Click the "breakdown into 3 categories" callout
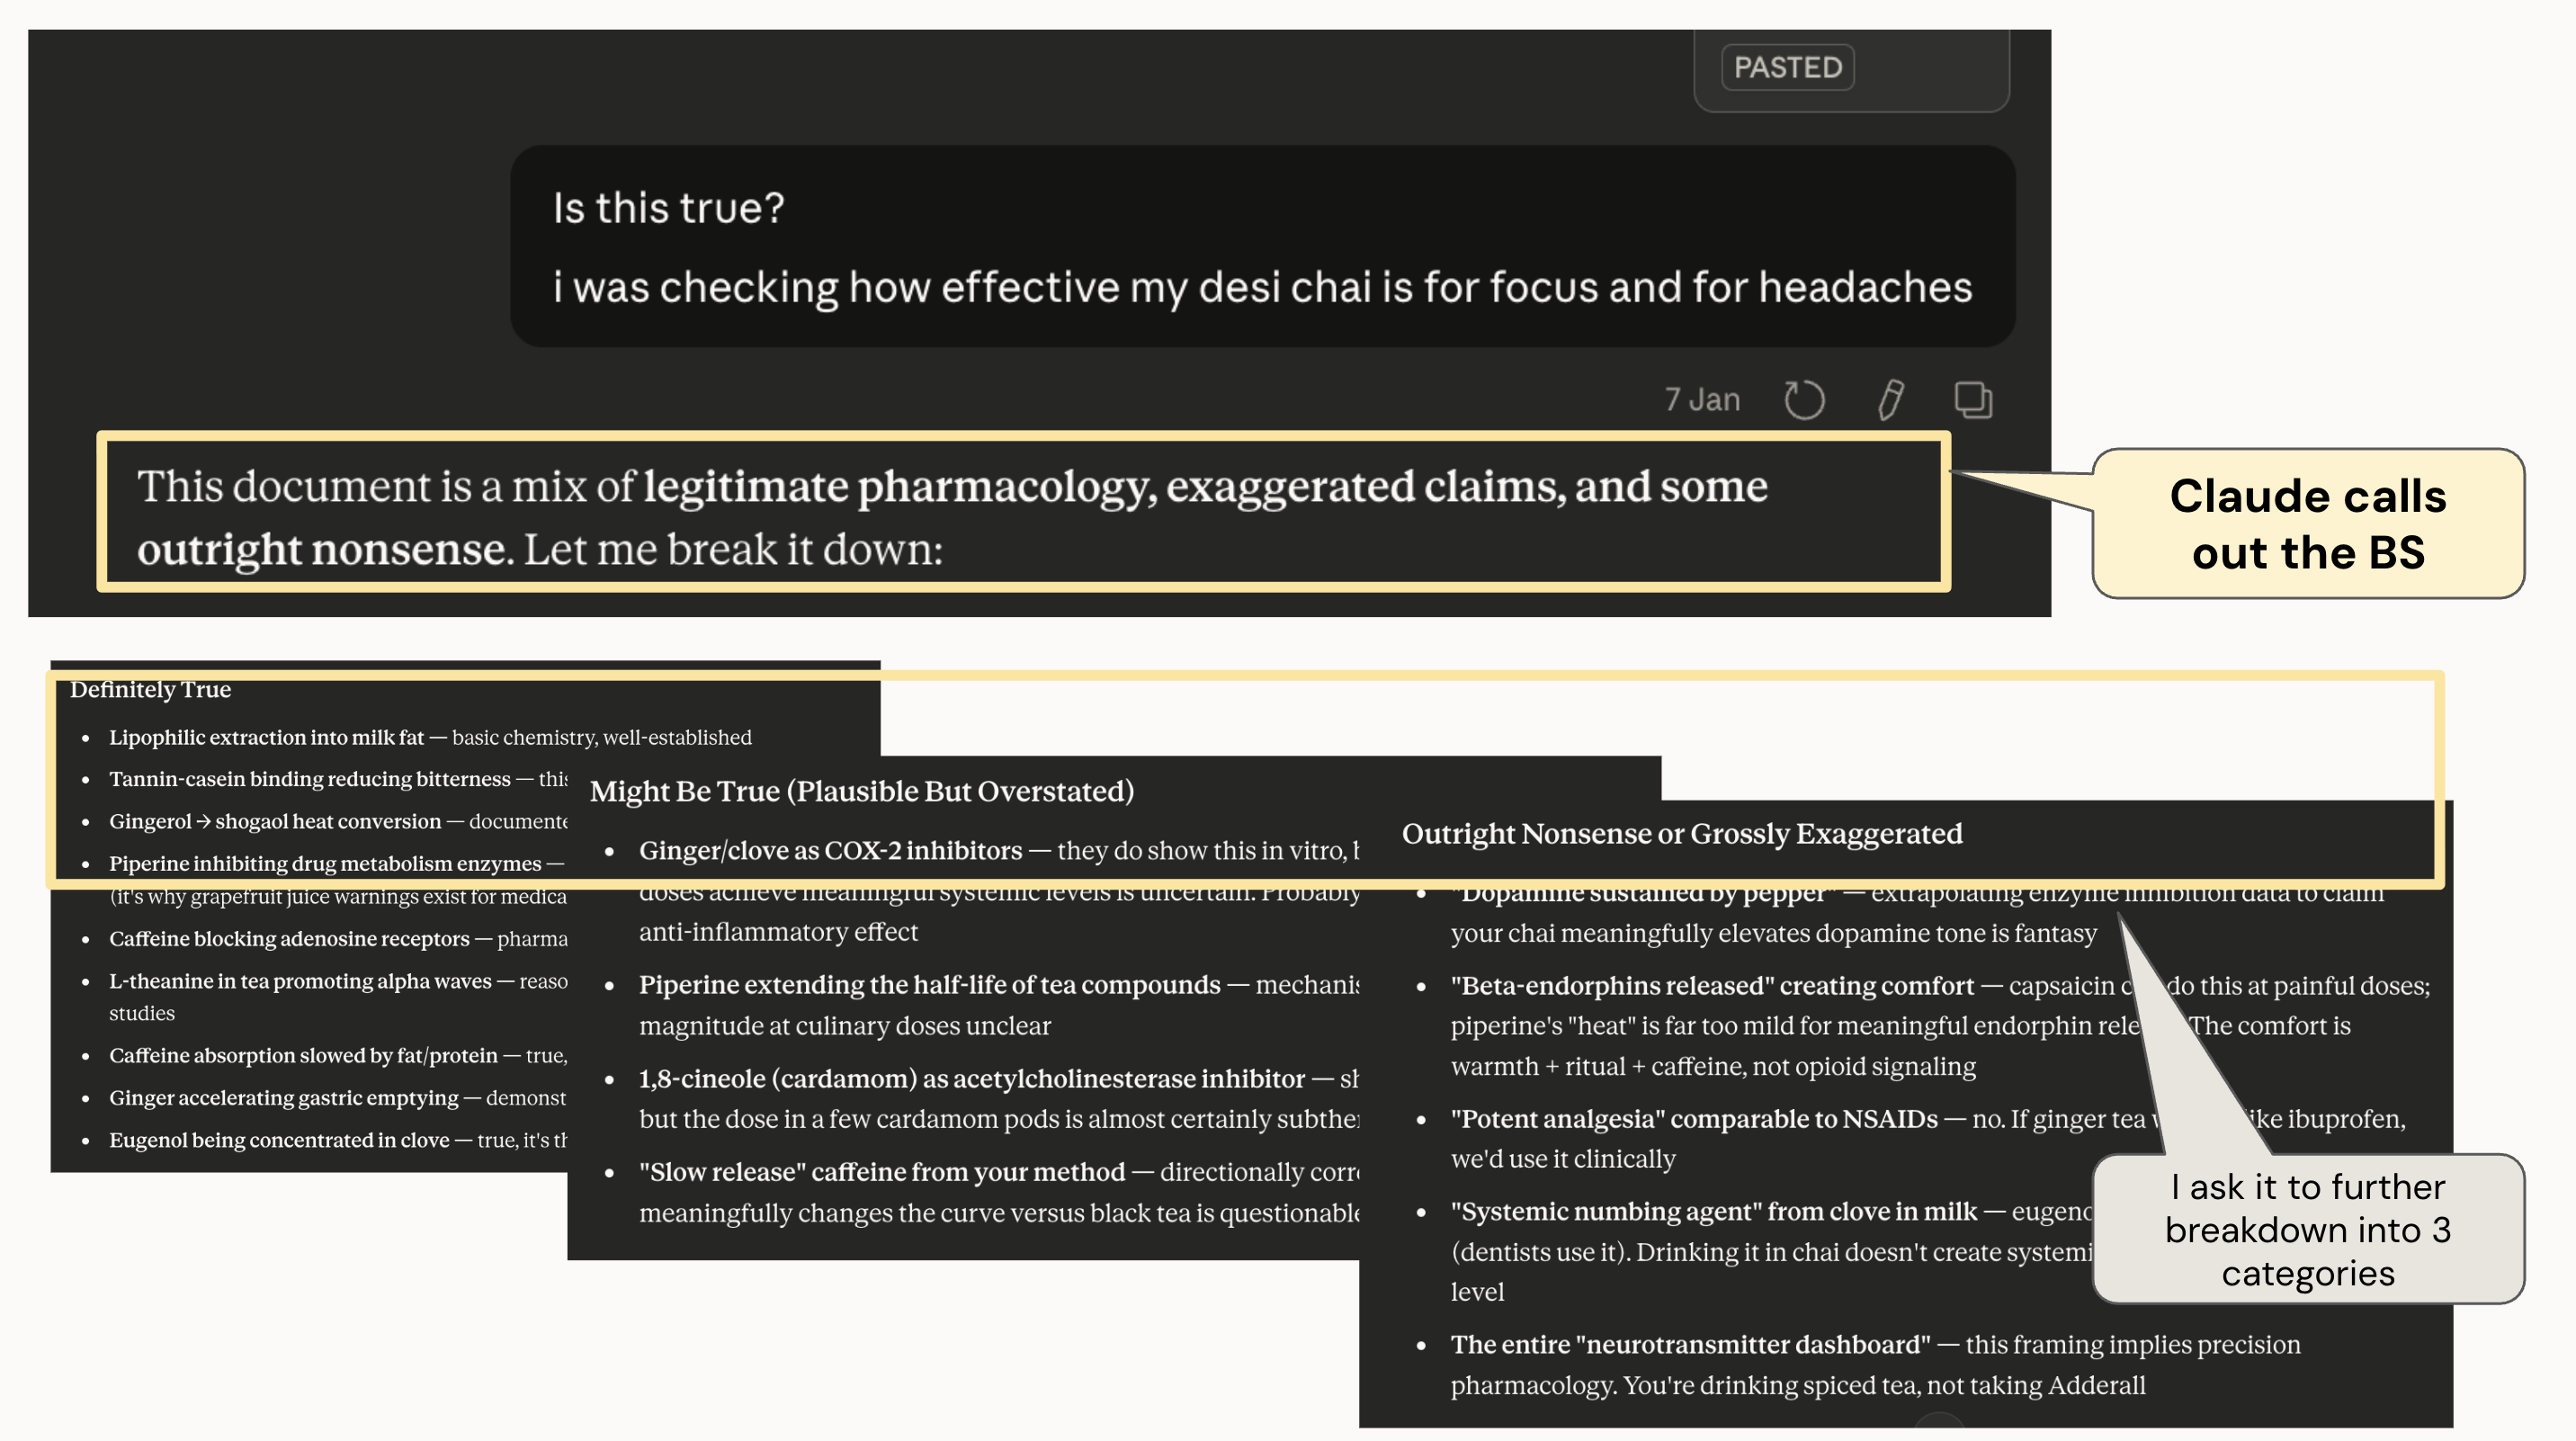Viewport: 2576px width, 1441px height. point(2307,1229)
